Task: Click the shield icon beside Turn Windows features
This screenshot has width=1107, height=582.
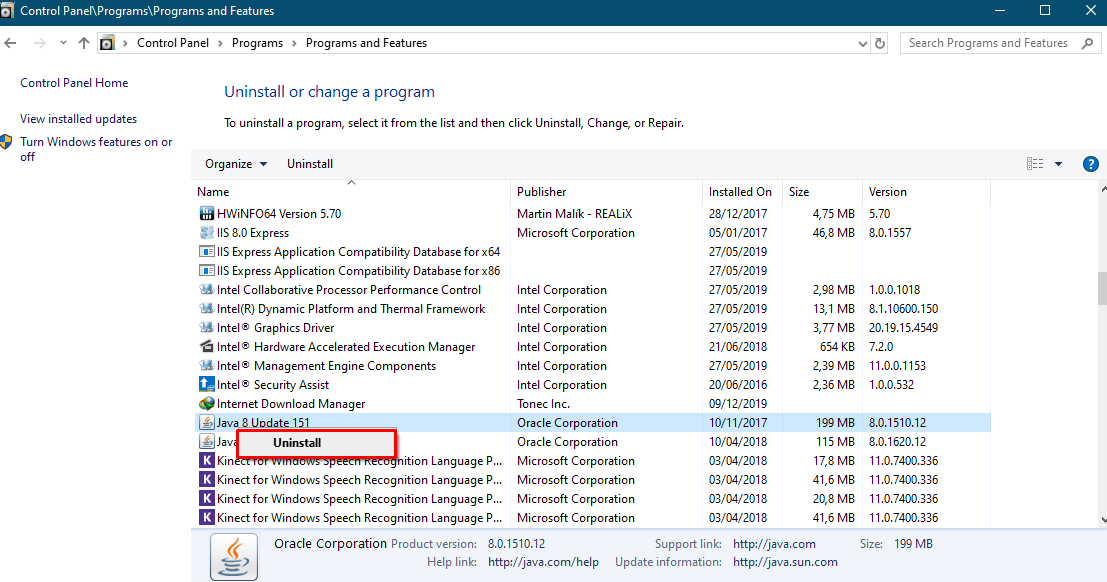Action: 6,142
